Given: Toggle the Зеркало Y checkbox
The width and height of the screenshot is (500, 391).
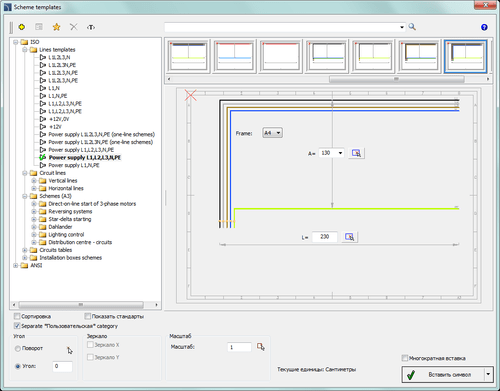Looking at the screenshot, I should [x=90, y=357].
